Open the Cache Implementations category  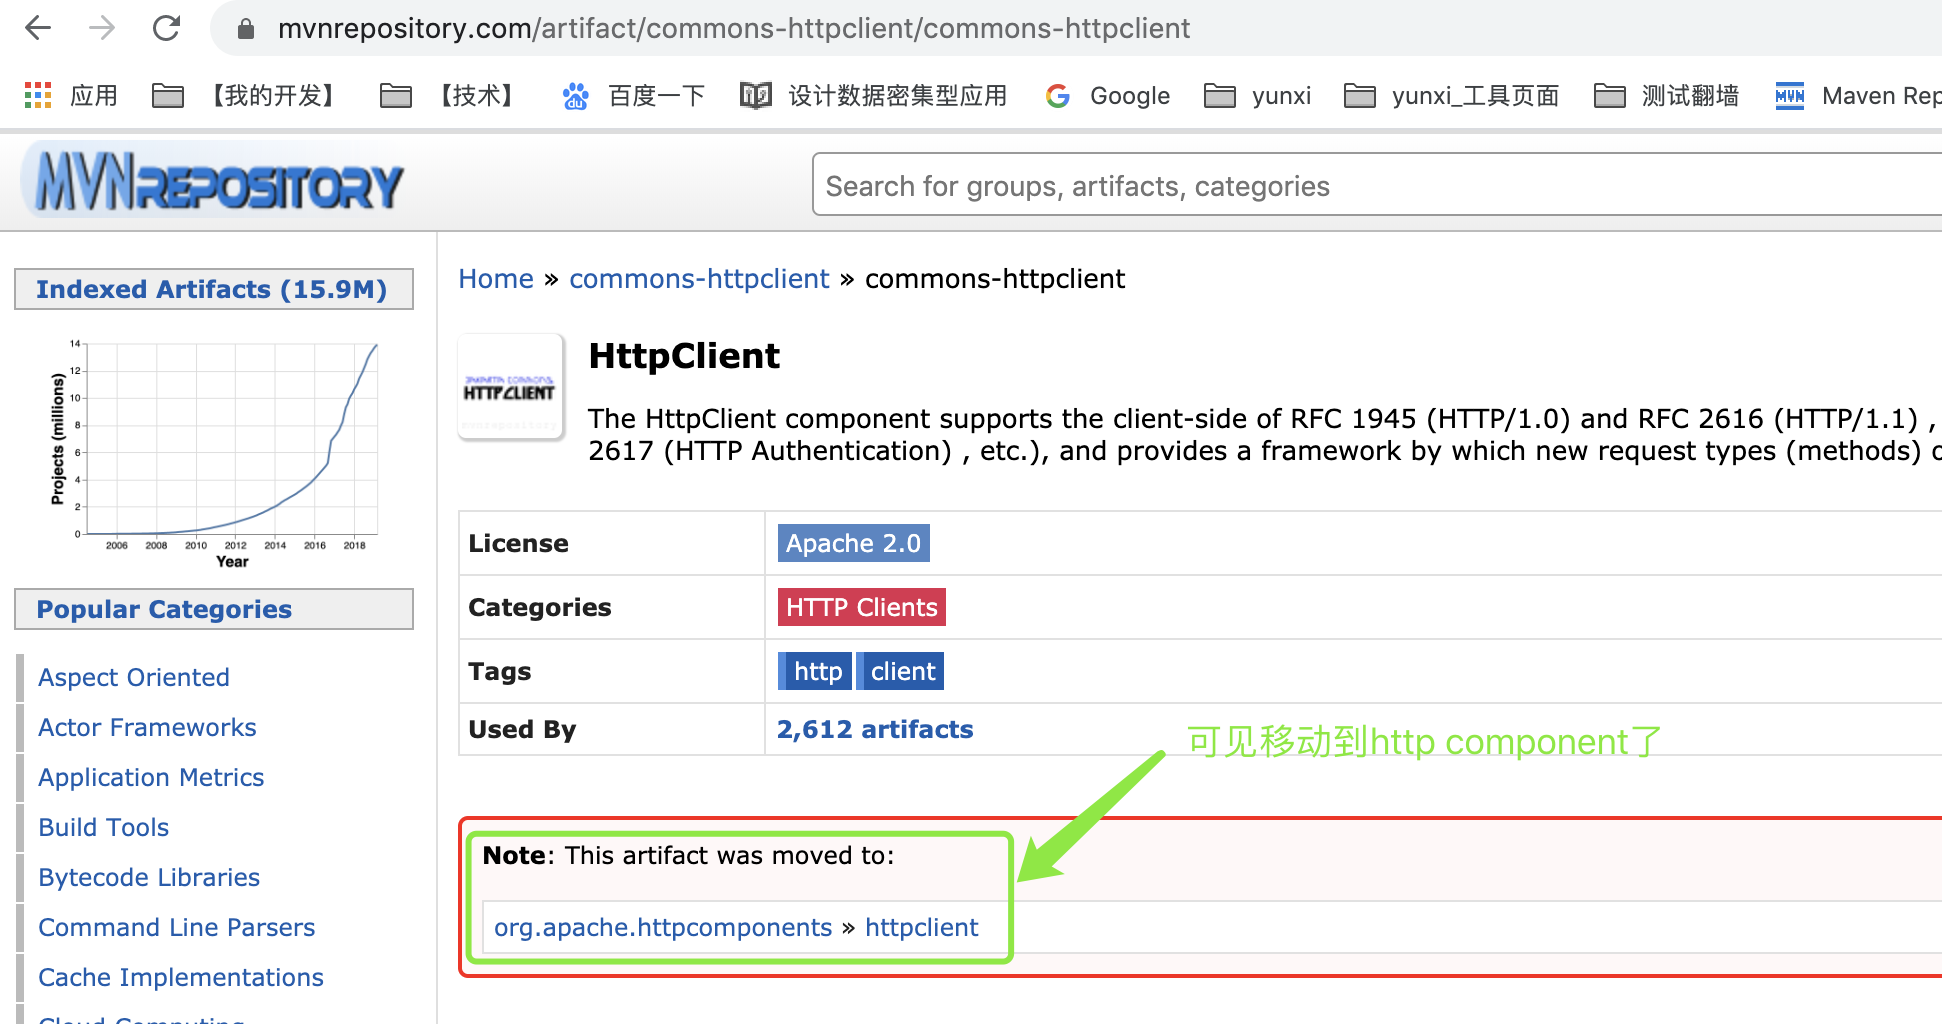point(181,977)
